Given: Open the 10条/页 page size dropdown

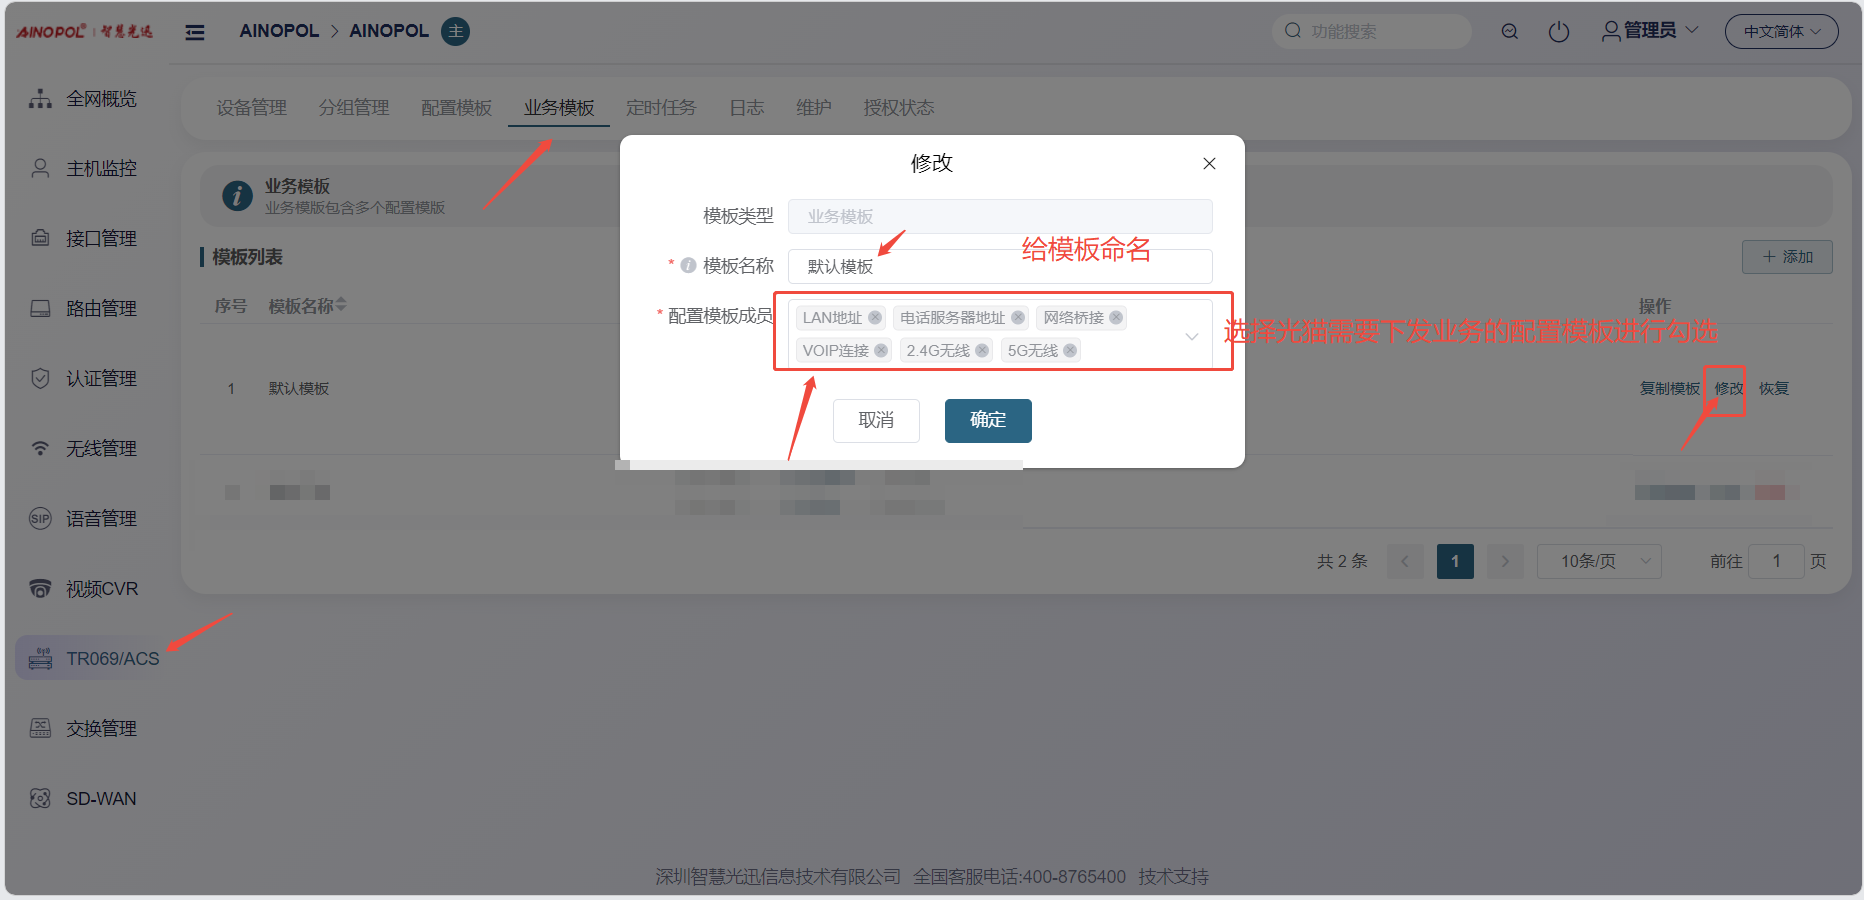Looking at the screenshot, I should tap(1598, 562).
